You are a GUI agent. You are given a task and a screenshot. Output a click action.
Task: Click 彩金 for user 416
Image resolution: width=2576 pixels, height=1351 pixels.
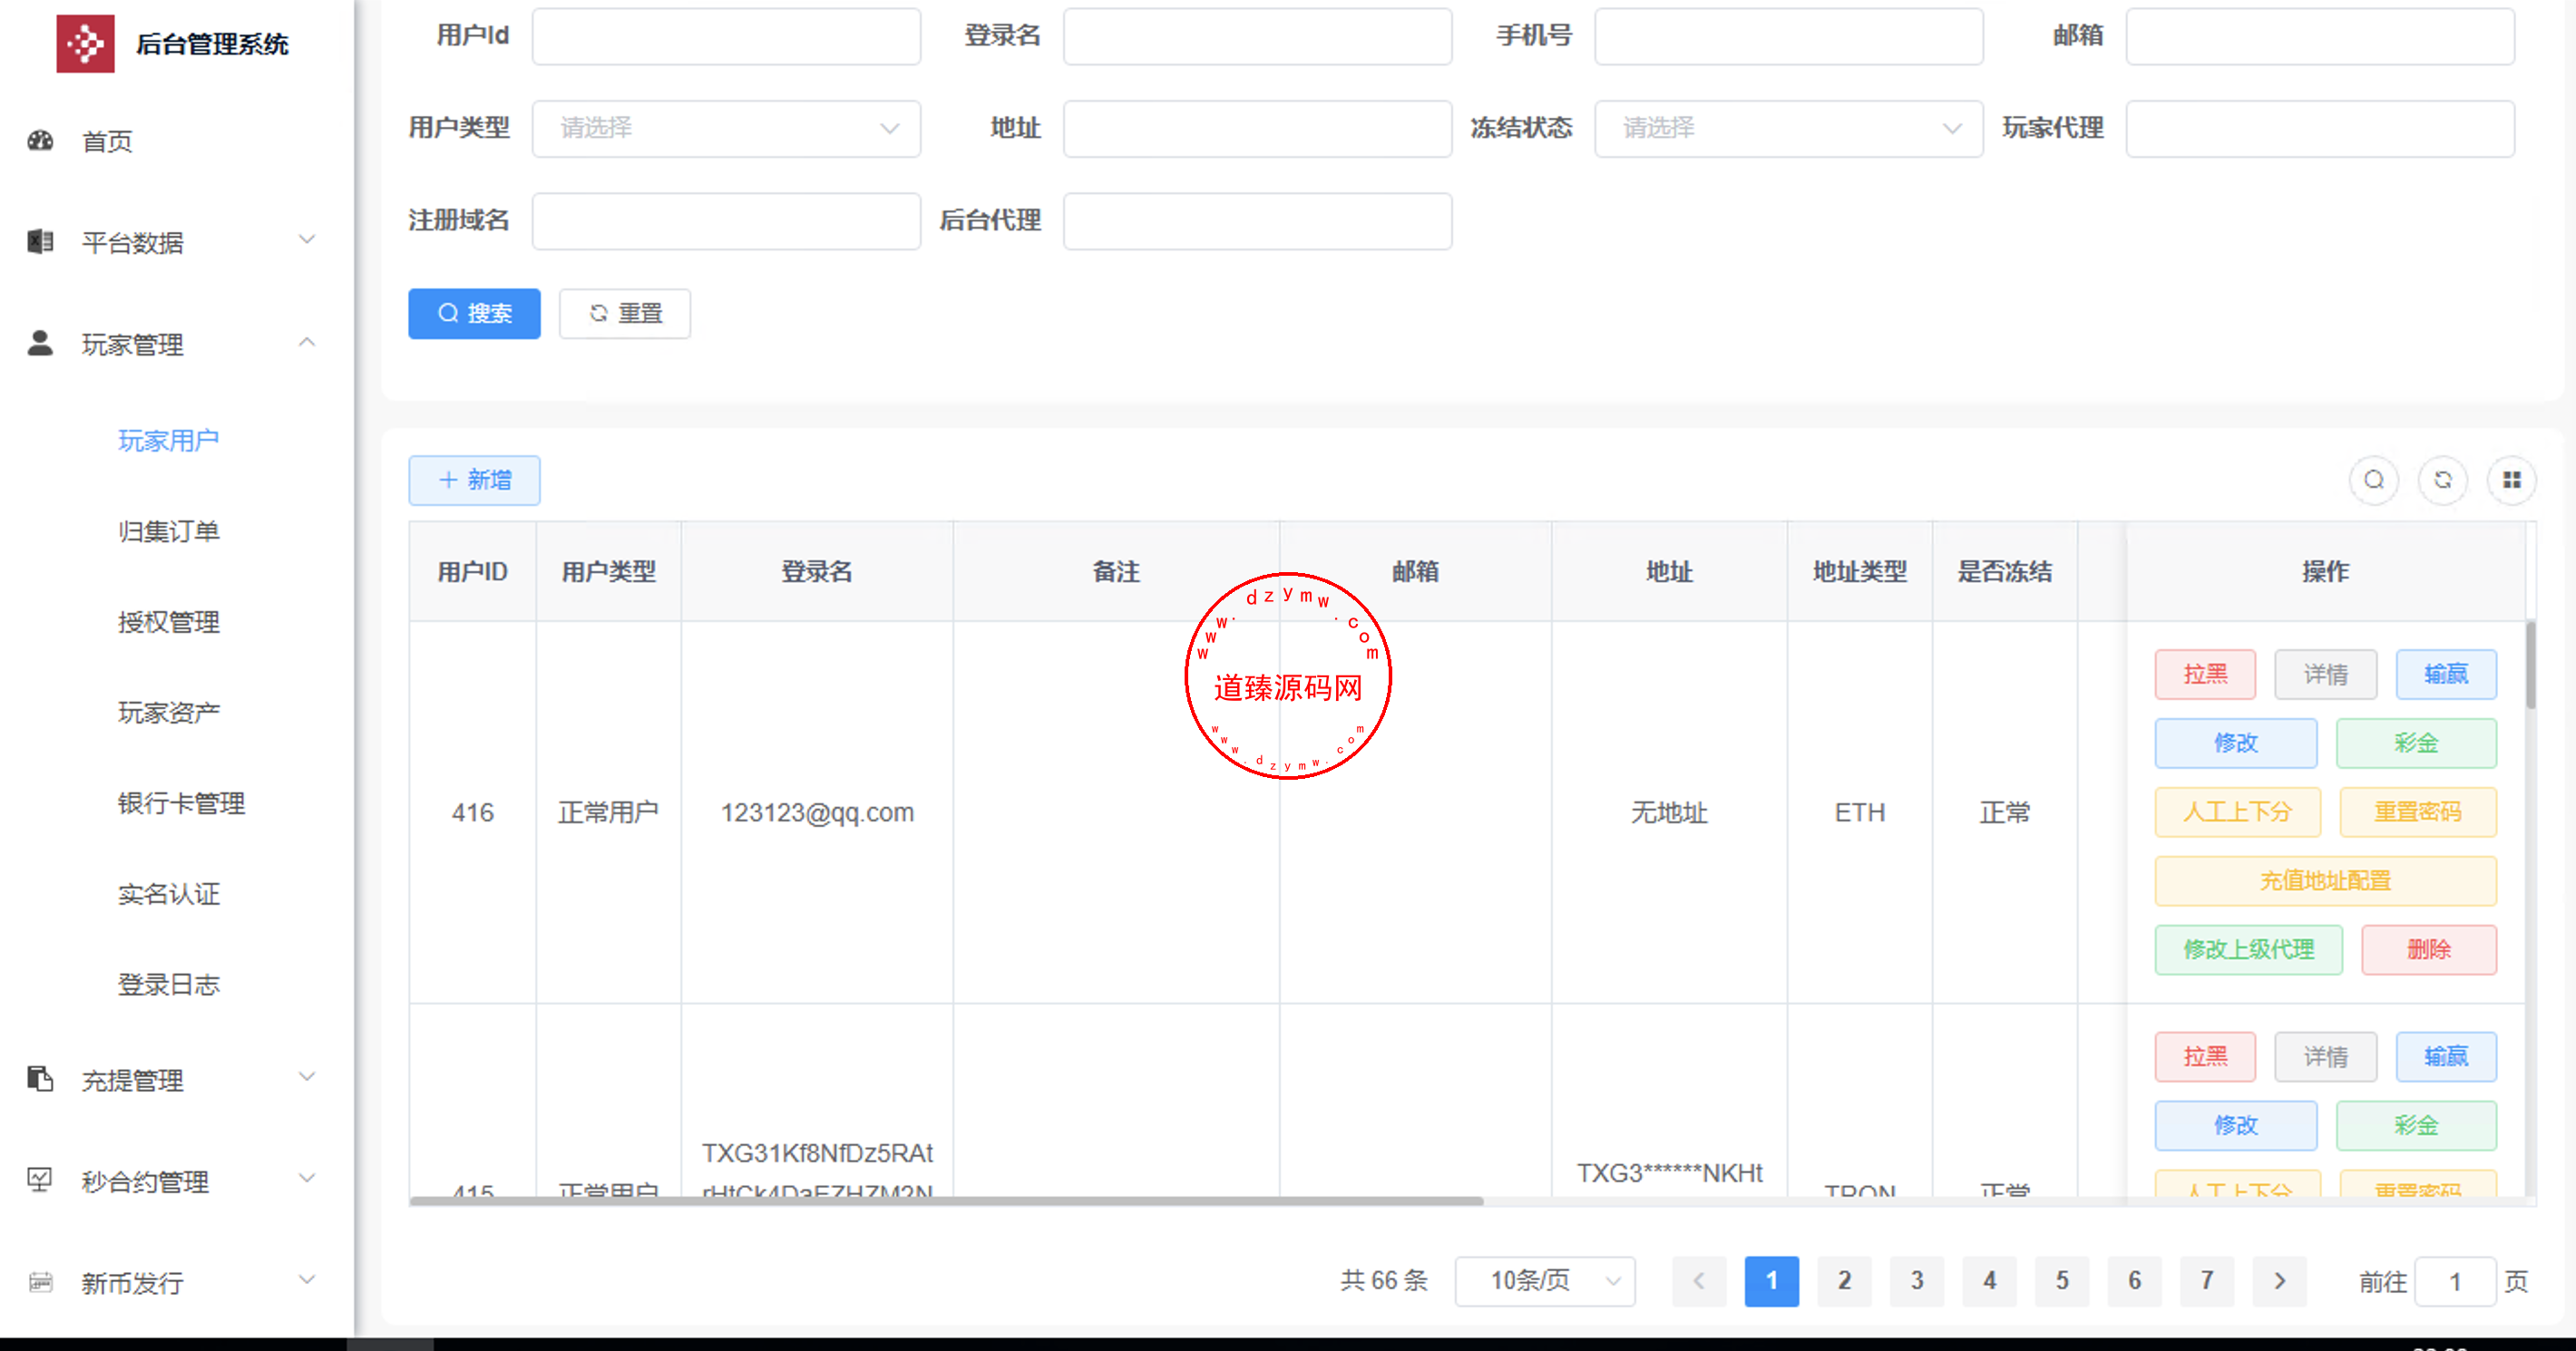point(2416,743)
